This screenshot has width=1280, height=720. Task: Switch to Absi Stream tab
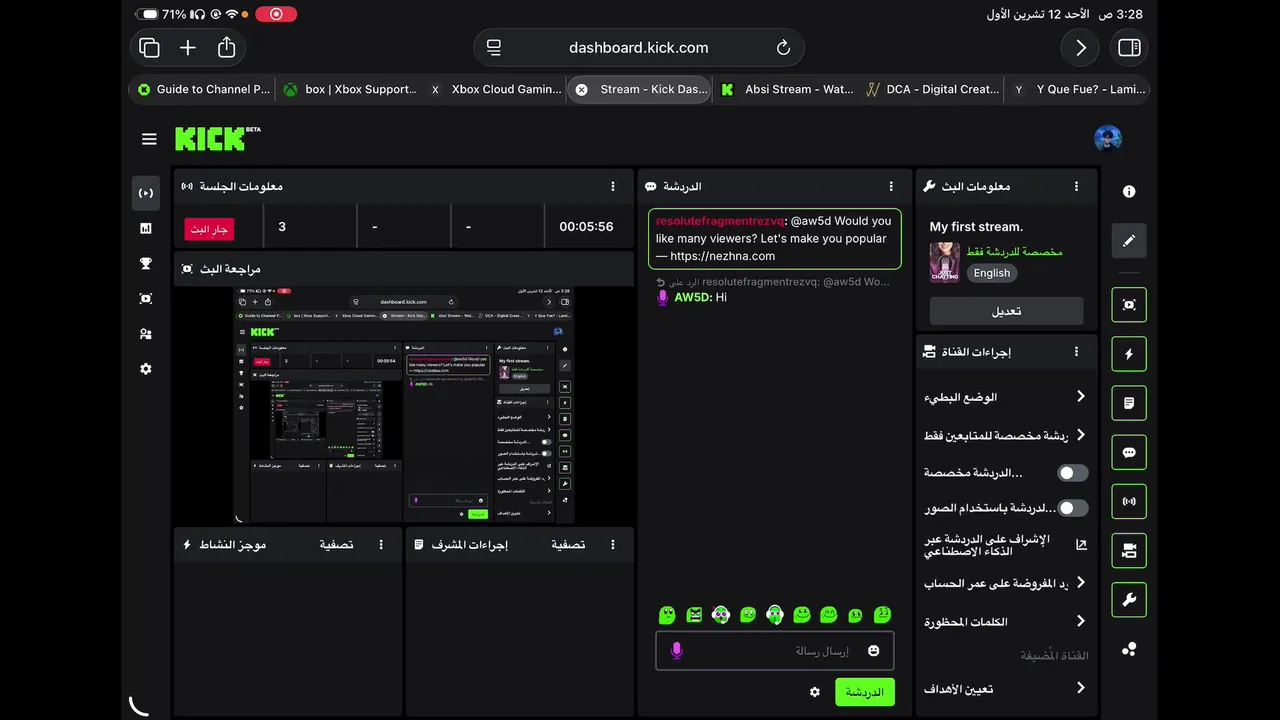point(786,89)
